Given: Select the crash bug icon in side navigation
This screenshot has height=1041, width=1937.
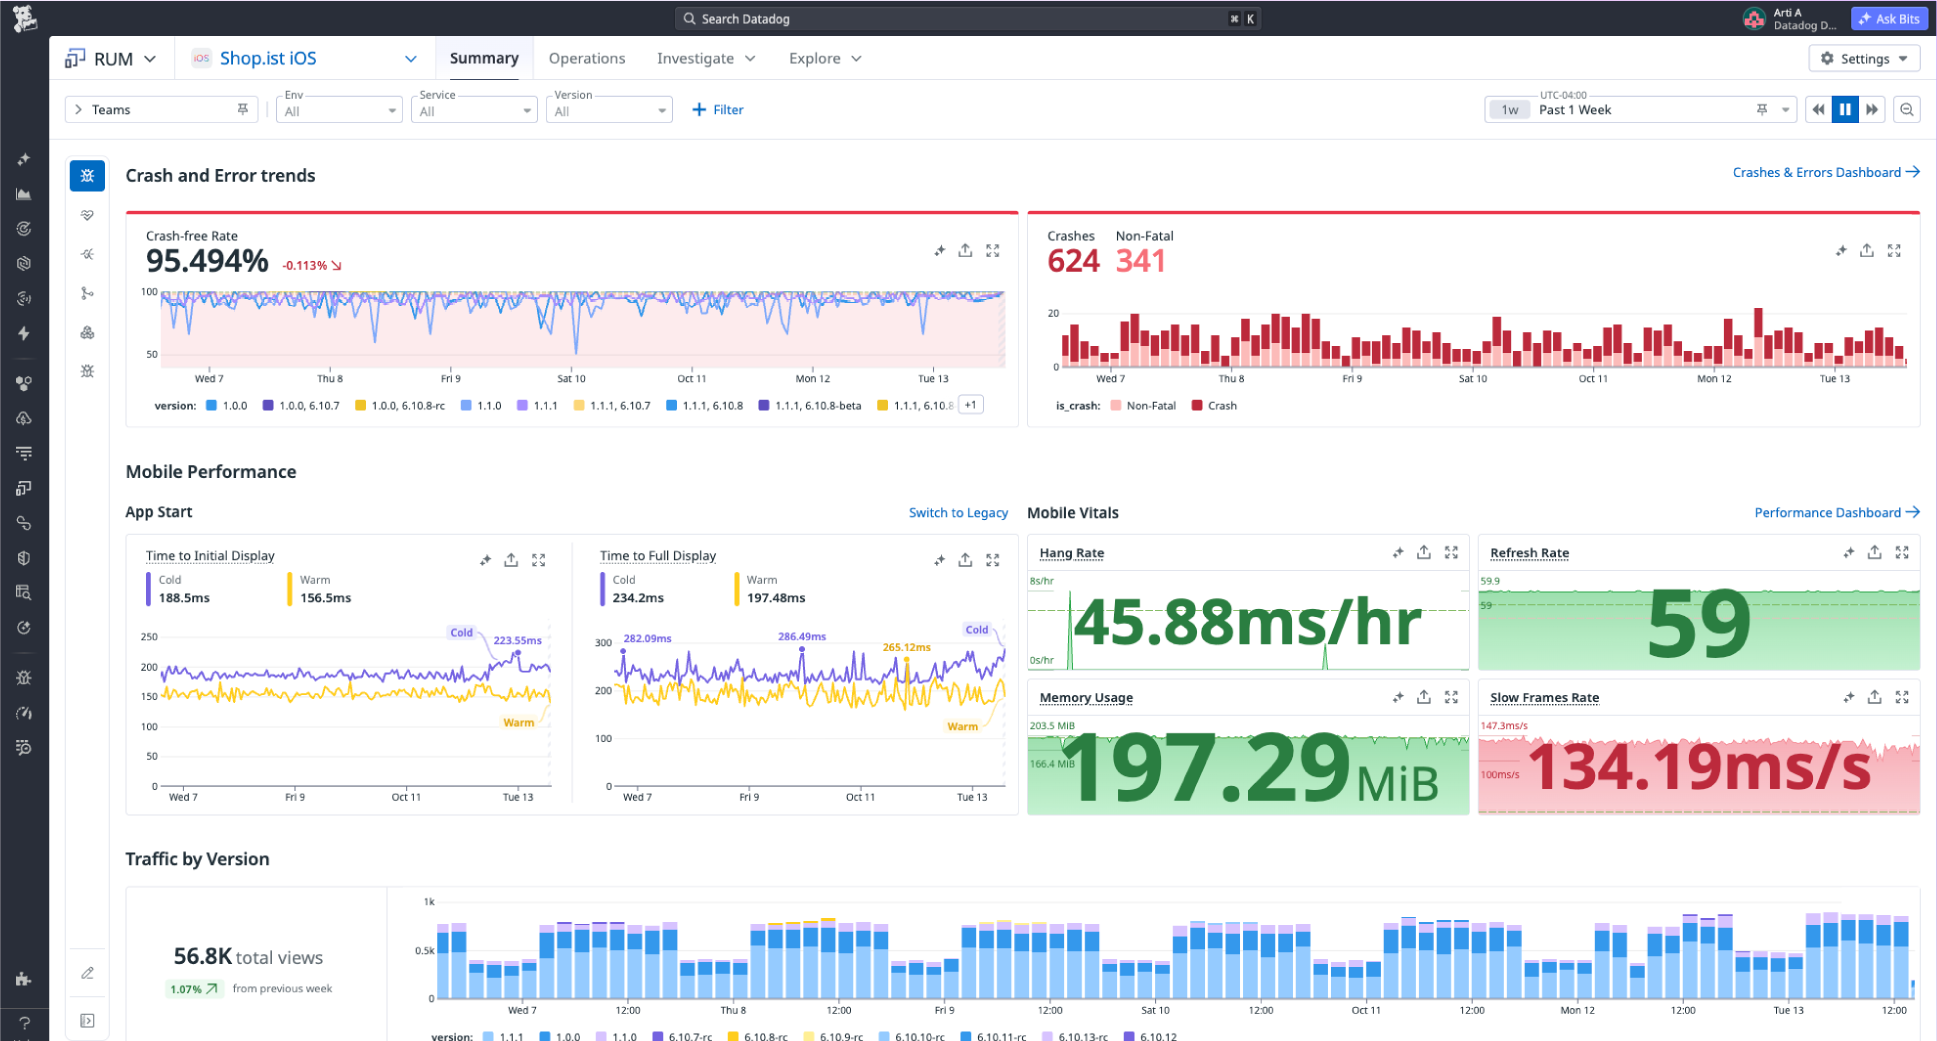Looking at the screenshot, I should coord(88,176).
